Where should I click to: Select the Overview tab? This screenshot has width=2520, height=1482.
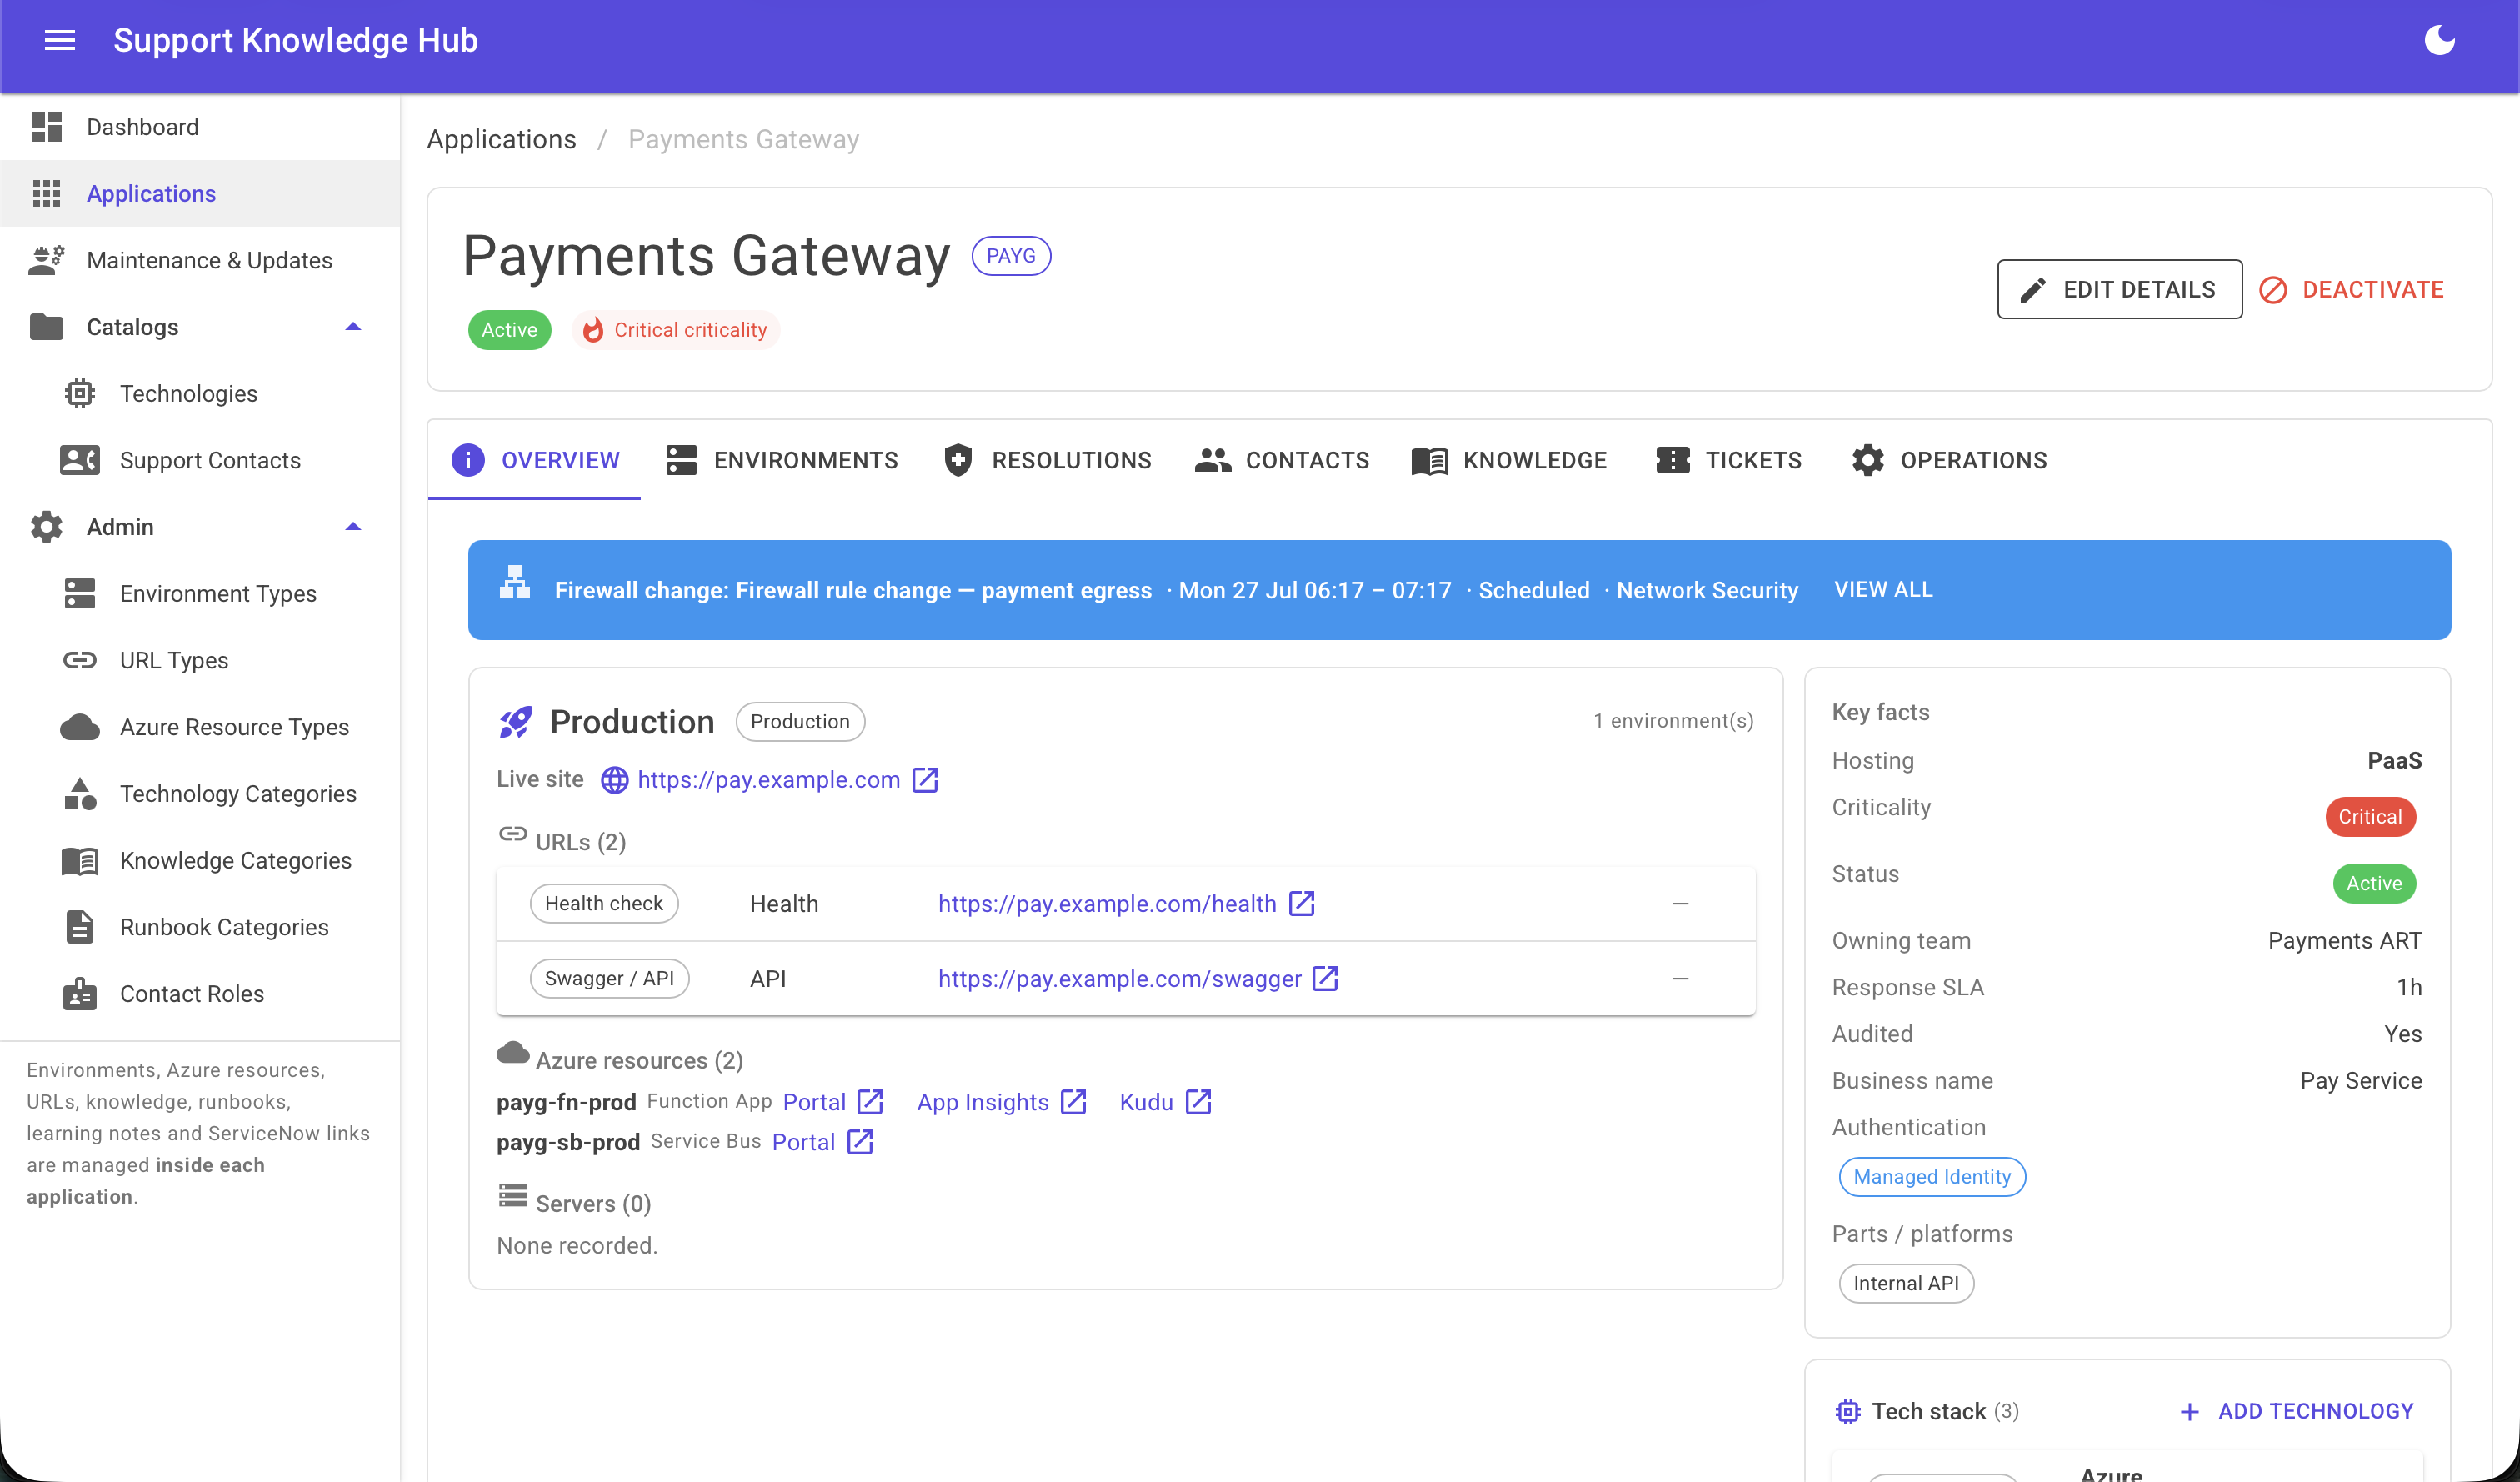point(535,460)
